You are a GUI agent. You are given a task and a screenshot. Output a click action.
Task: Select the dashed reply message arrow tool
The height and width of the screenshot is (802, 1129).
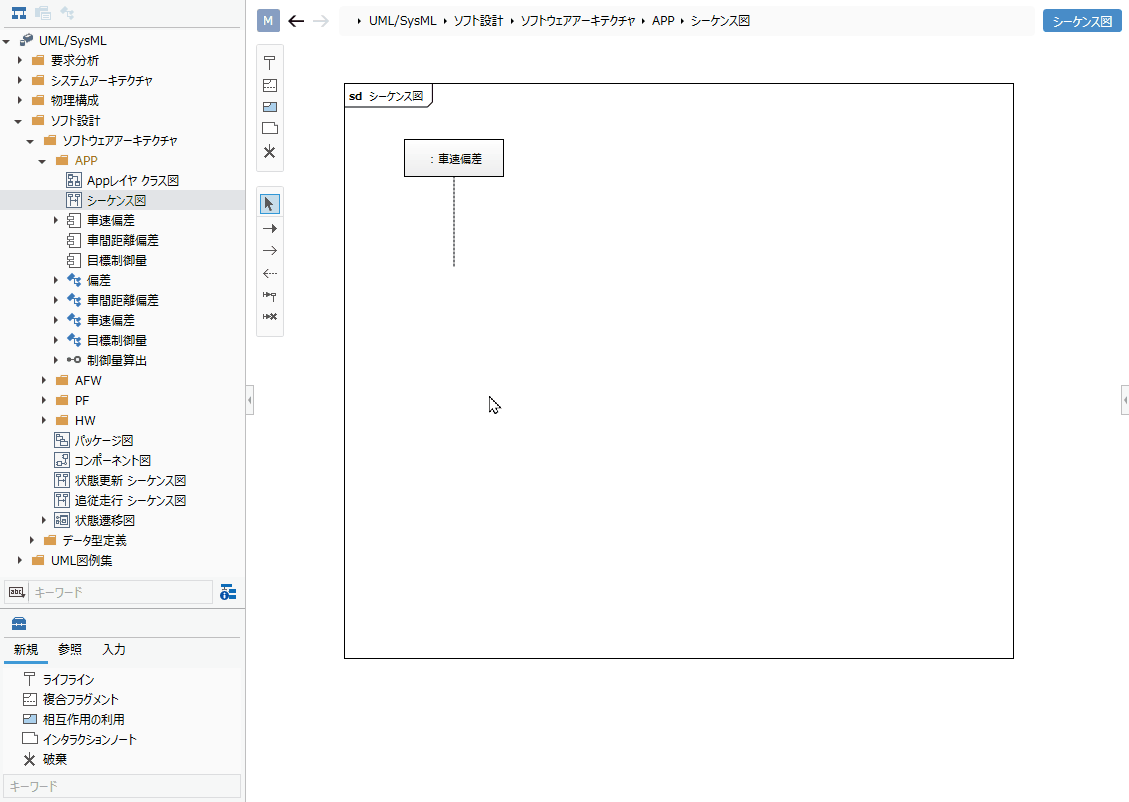click(x=270, y=274)
